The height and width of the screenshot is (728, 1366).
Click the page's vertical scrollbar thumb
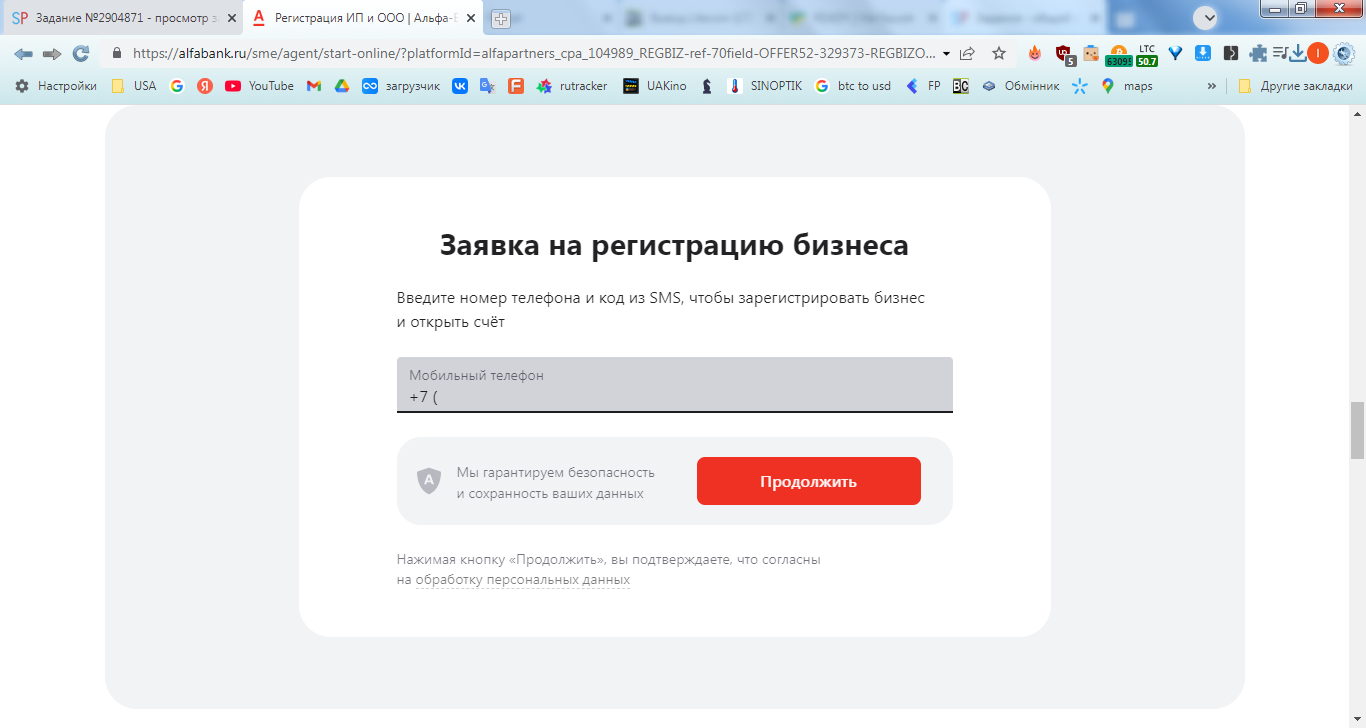[x=1357, y=430]
